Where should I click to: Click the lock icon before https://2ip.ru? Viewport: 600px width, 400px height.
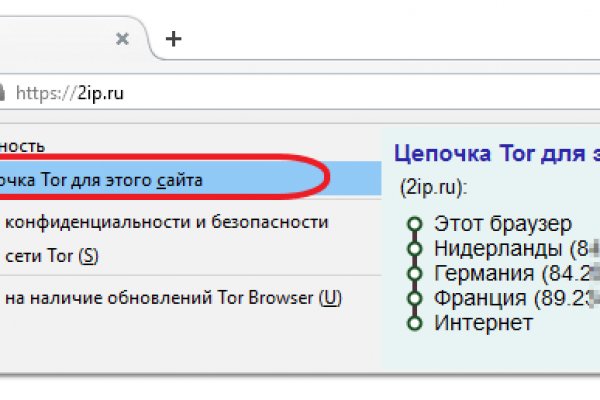(3, 93)
